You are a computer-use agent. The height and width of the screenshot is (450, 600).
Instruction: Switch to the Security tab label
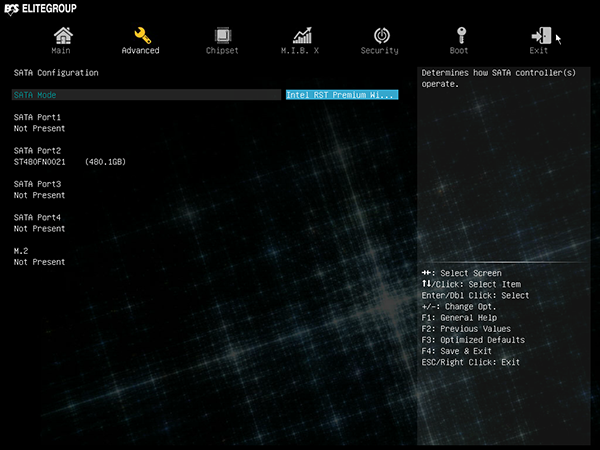coord(379,51)
